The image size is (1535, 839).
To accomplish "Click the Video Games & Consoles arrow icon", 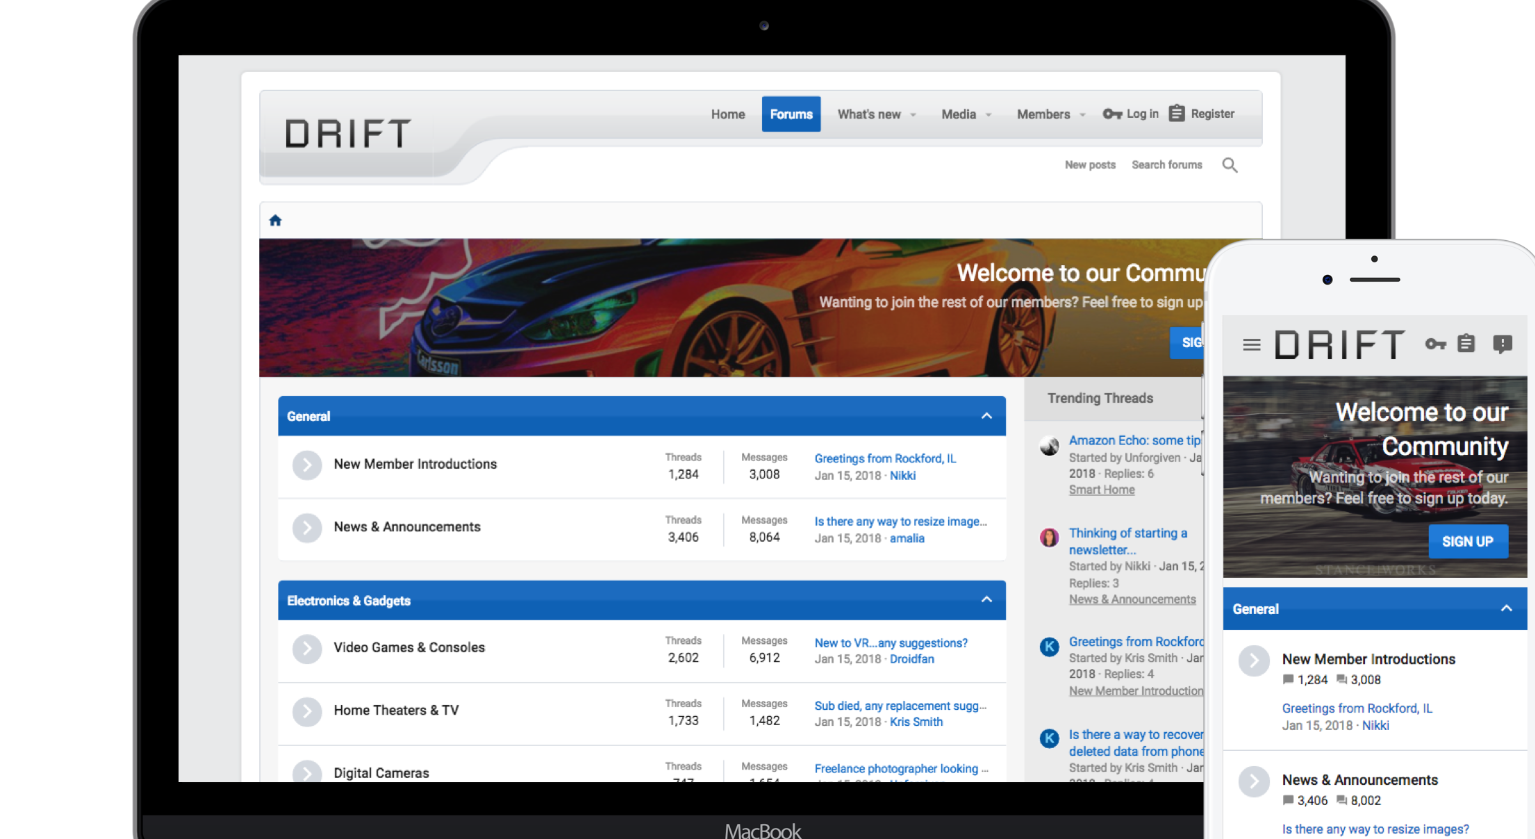I will [307, 648].
